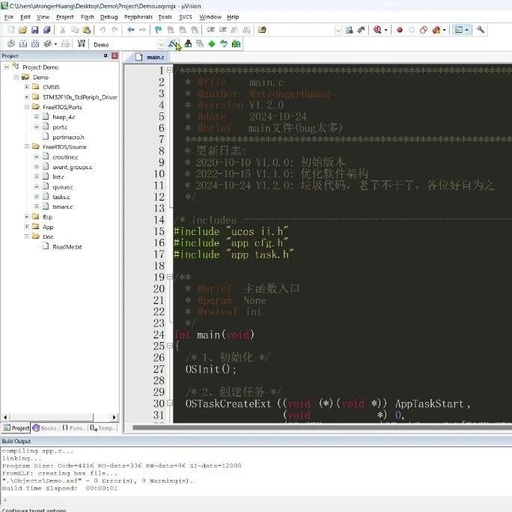Select port.c in the project tree
The width and height of the screenshot is (512, 512).
tap(60, 127)
